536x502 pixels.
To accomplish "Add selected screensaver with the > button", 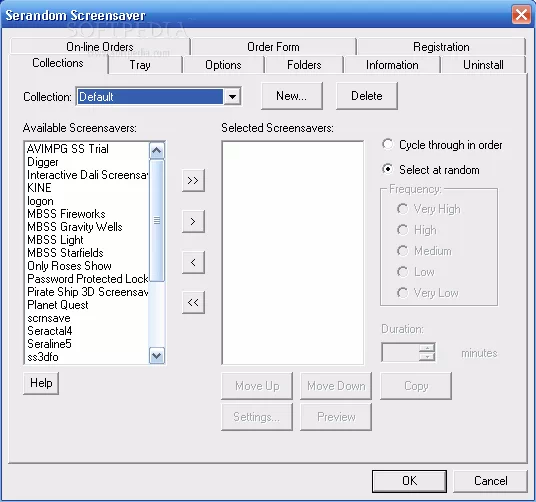I will coord(193,221).
